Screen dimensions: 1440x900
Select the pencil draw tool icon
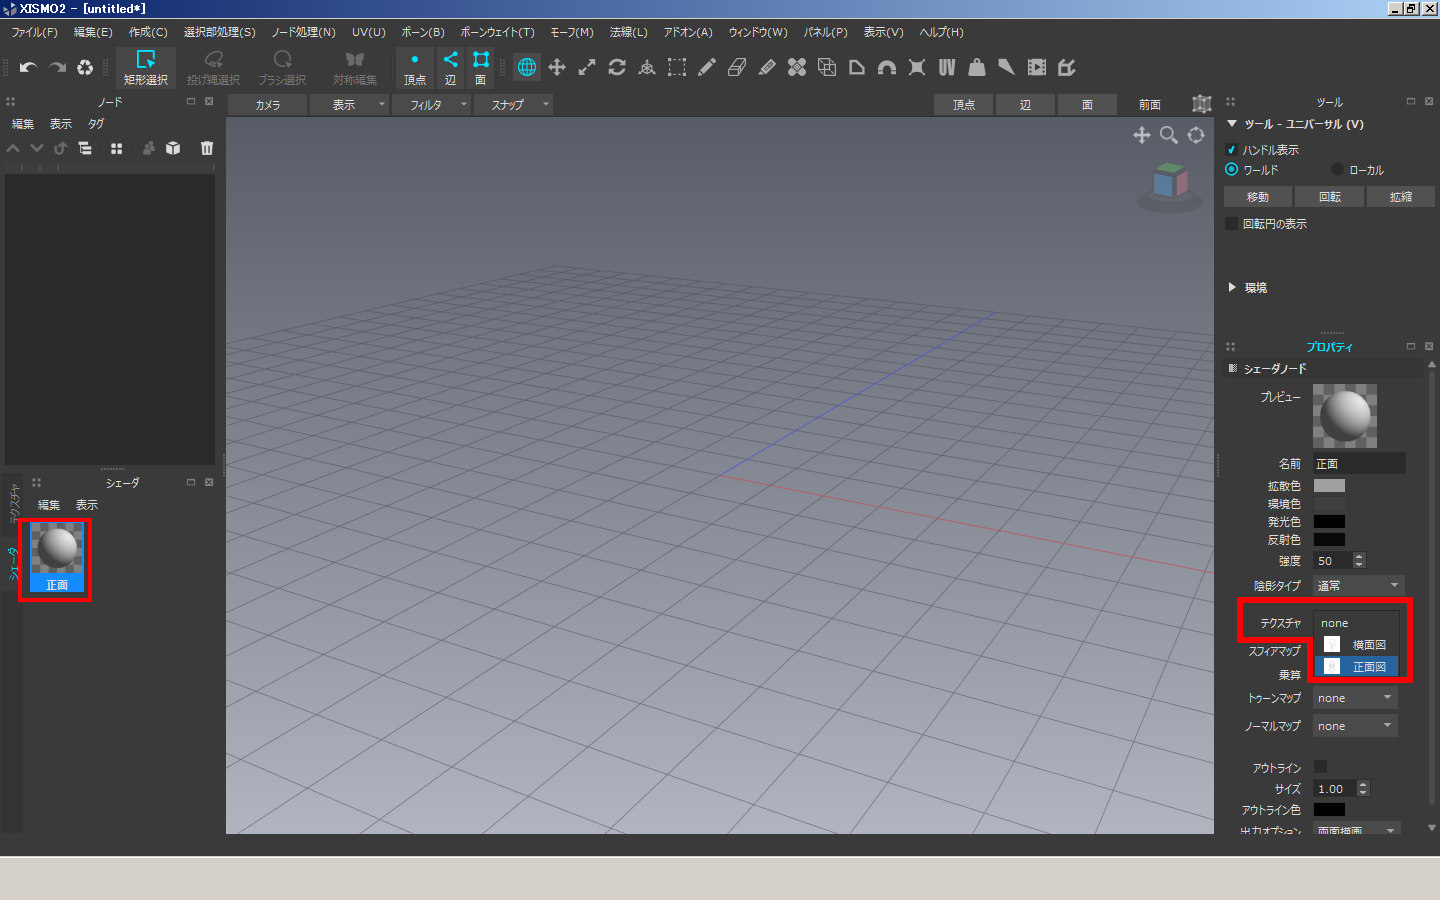[x=707, y=67]
